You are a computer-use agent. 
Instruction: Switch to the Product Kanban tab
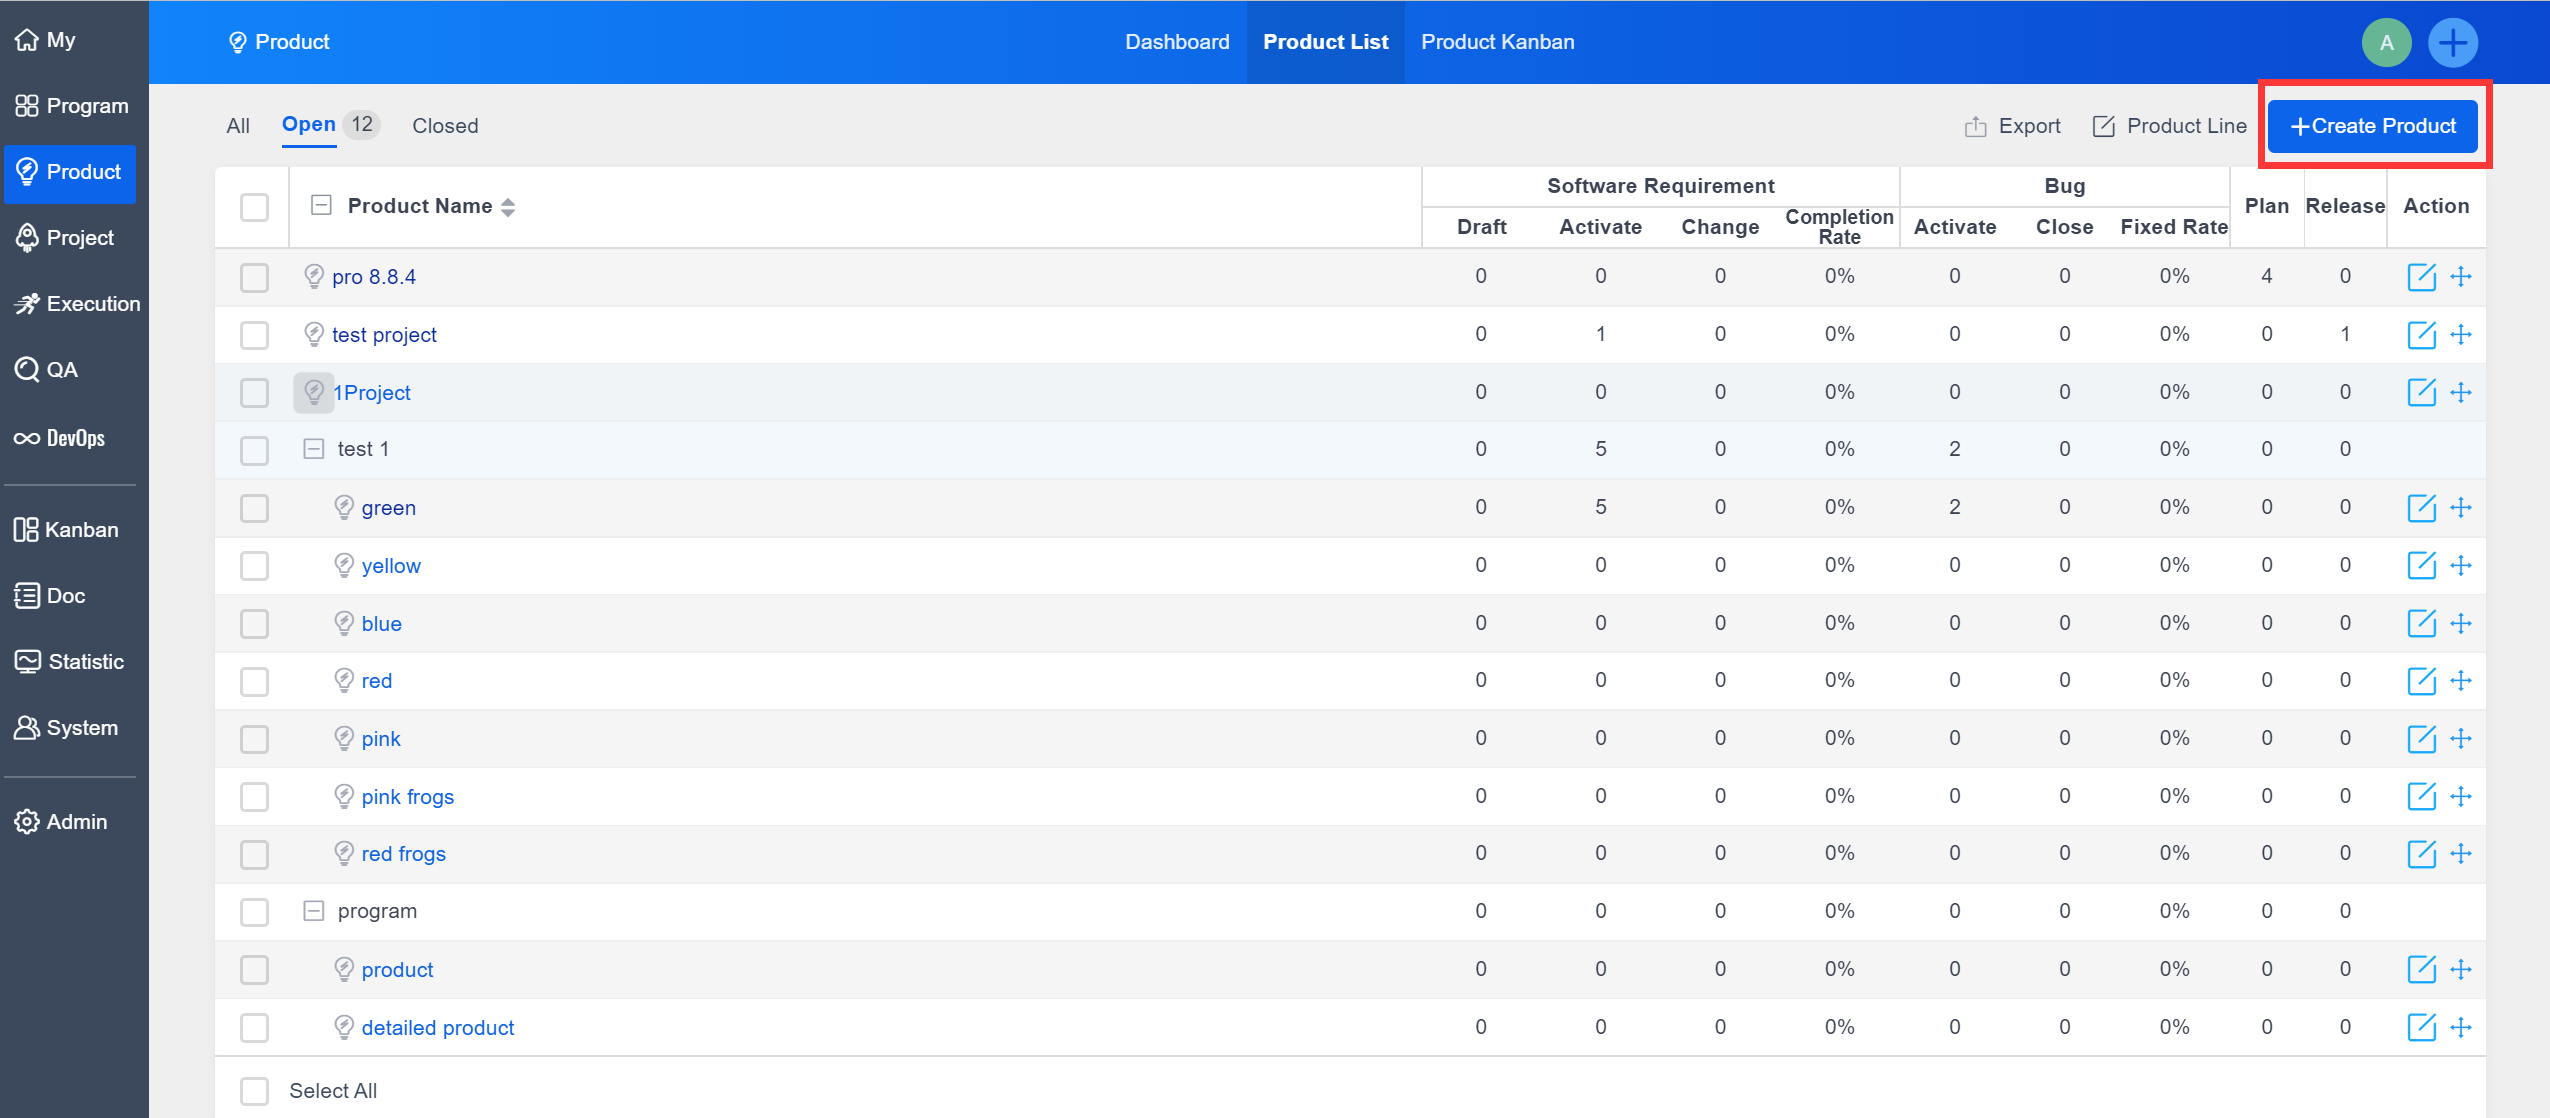[1497, 42]
